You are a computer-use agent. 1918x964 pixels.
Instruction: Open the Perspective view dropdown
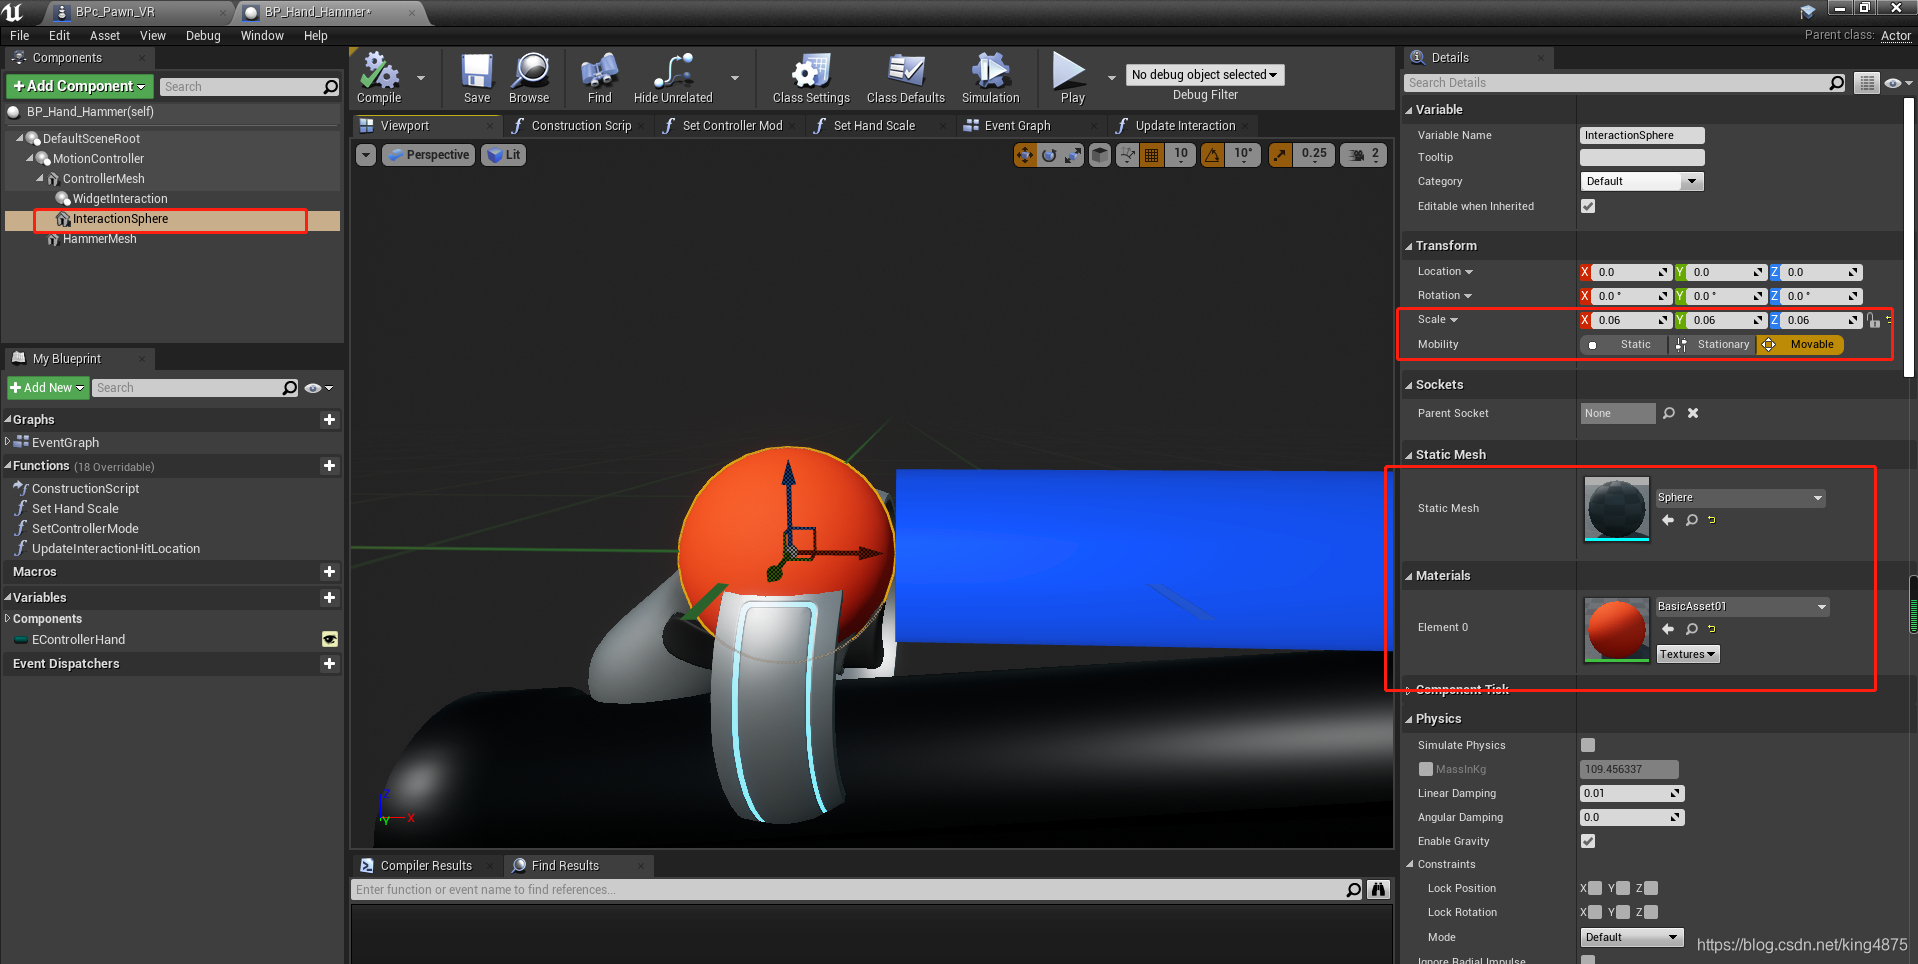coord(428,155)
